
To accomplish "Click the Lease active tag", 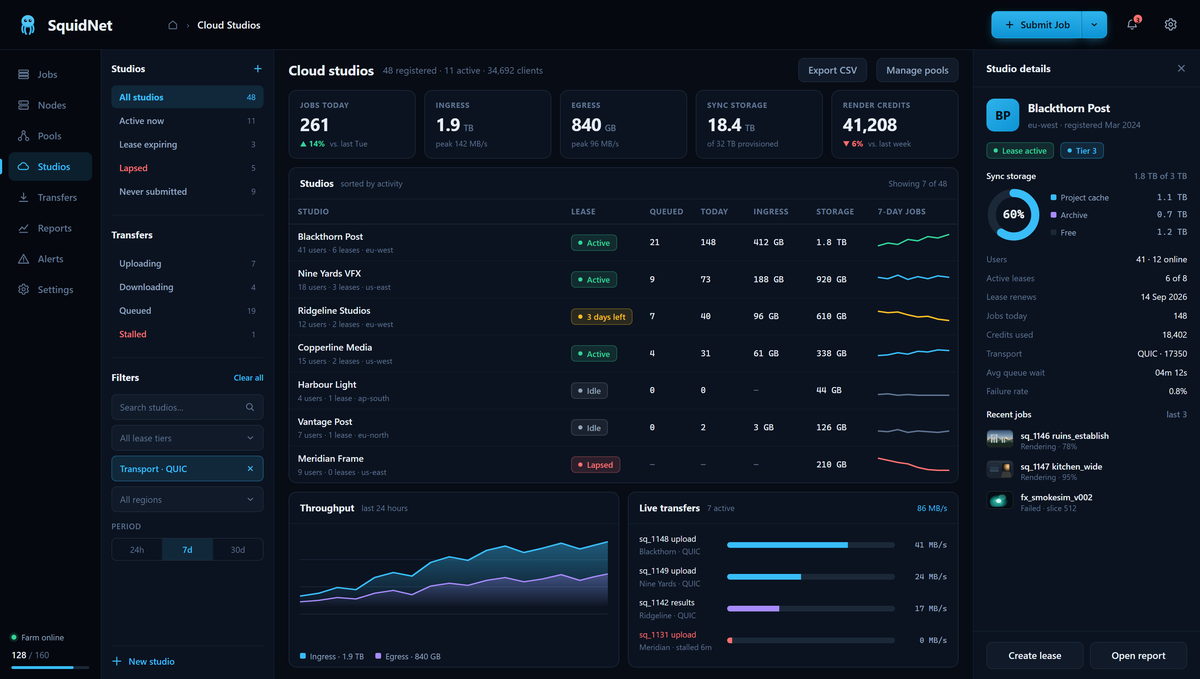I will click(x=1020, y=151).
